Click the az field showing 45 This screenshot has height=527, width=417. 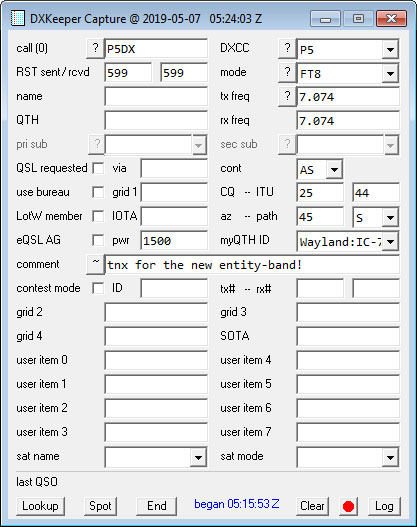(x=320, y=216)
